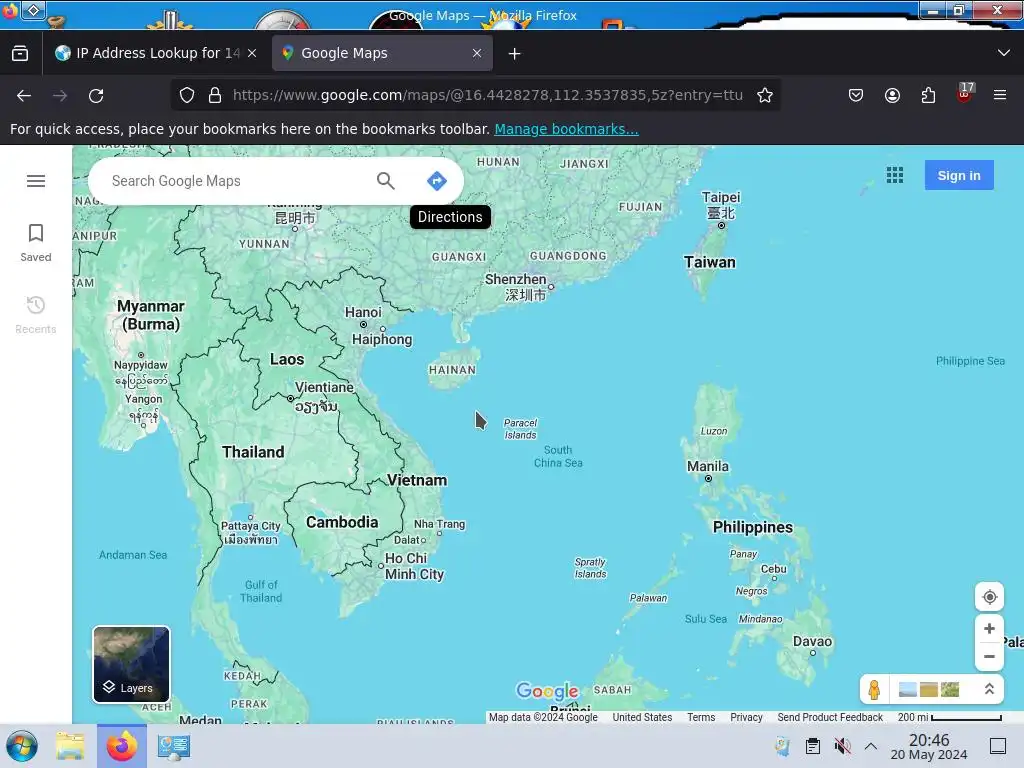Screen dimensions: 1024x768
Task: Open the Extensions puzzle icon
Action: pyautogui.click(x=928, y=95)
